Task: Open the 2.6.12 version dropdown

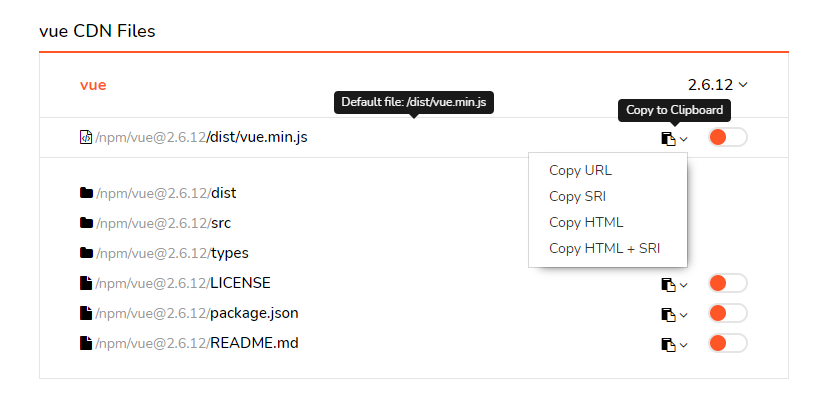Action: point(718,85)
